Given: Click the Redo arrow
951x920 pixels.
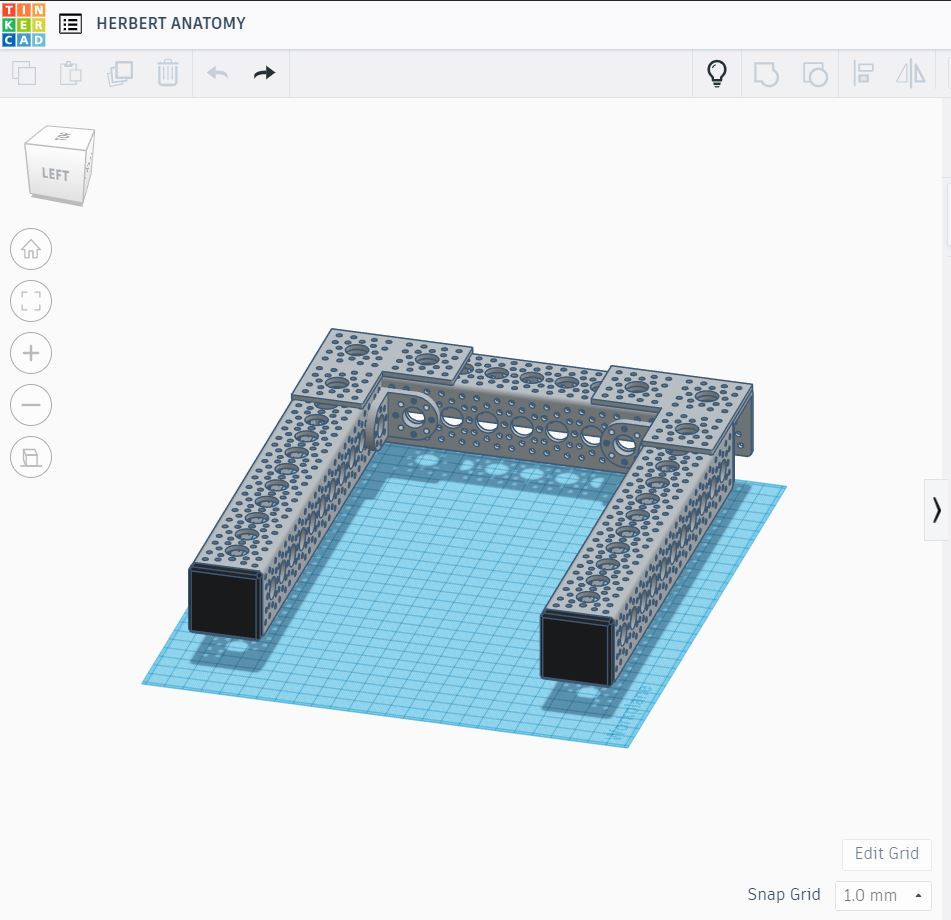Looking at the screenshot, I should [264, 73].
